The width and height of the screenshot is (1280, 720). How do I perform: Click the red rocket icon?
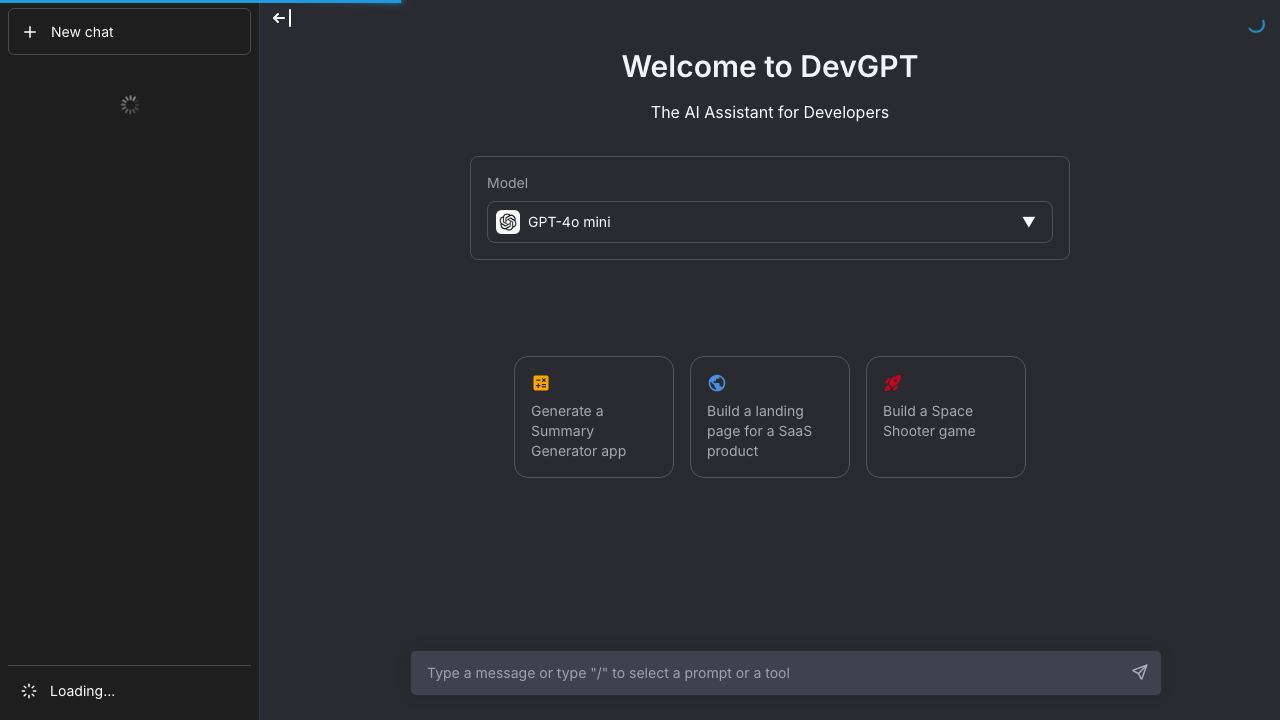coord(893,383)
